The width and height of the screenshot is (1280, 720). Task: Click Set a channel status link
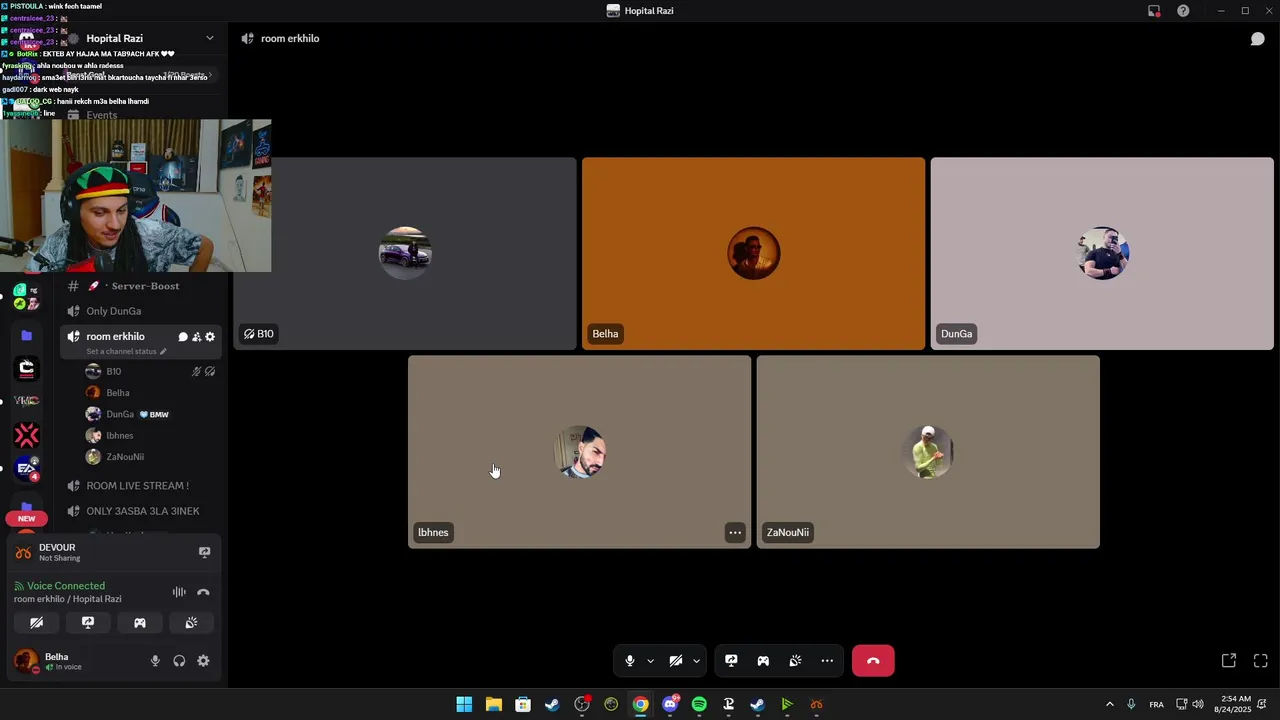(x=126, y=352)
